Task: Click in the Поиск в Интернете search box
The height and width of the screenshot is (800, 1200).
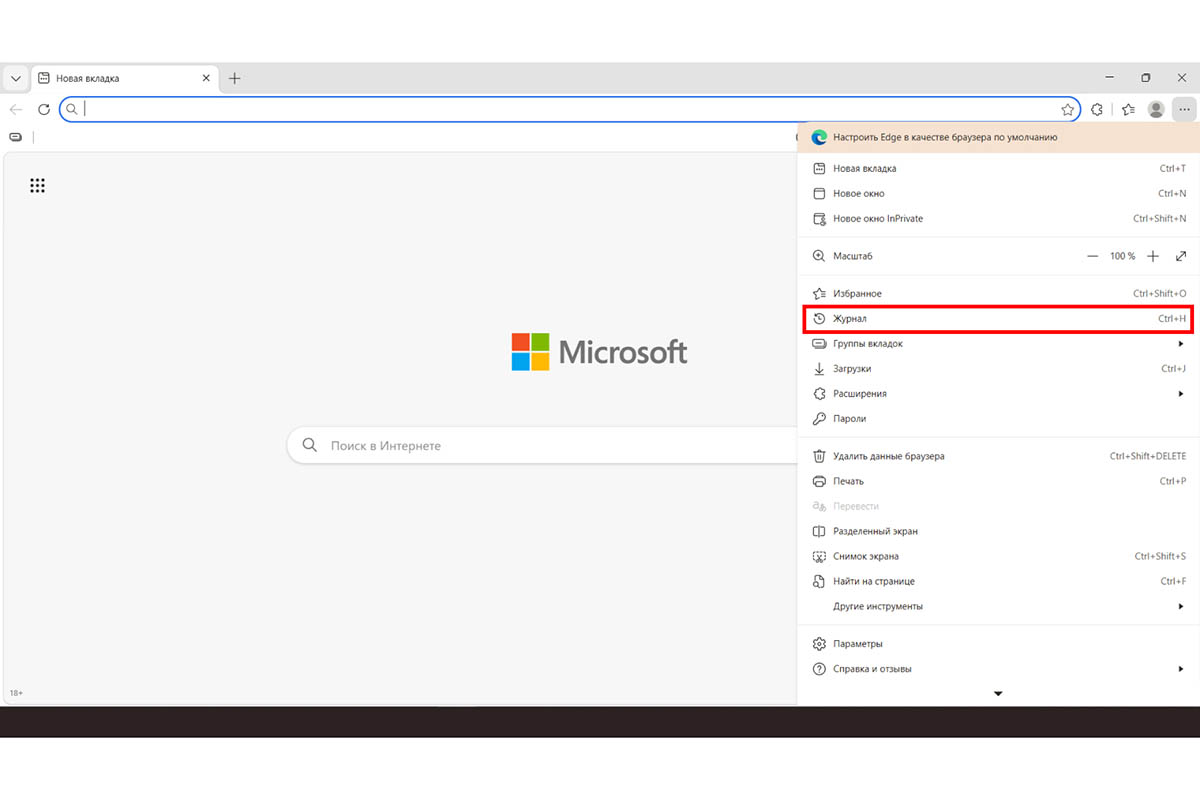Action: click(542, 445)
